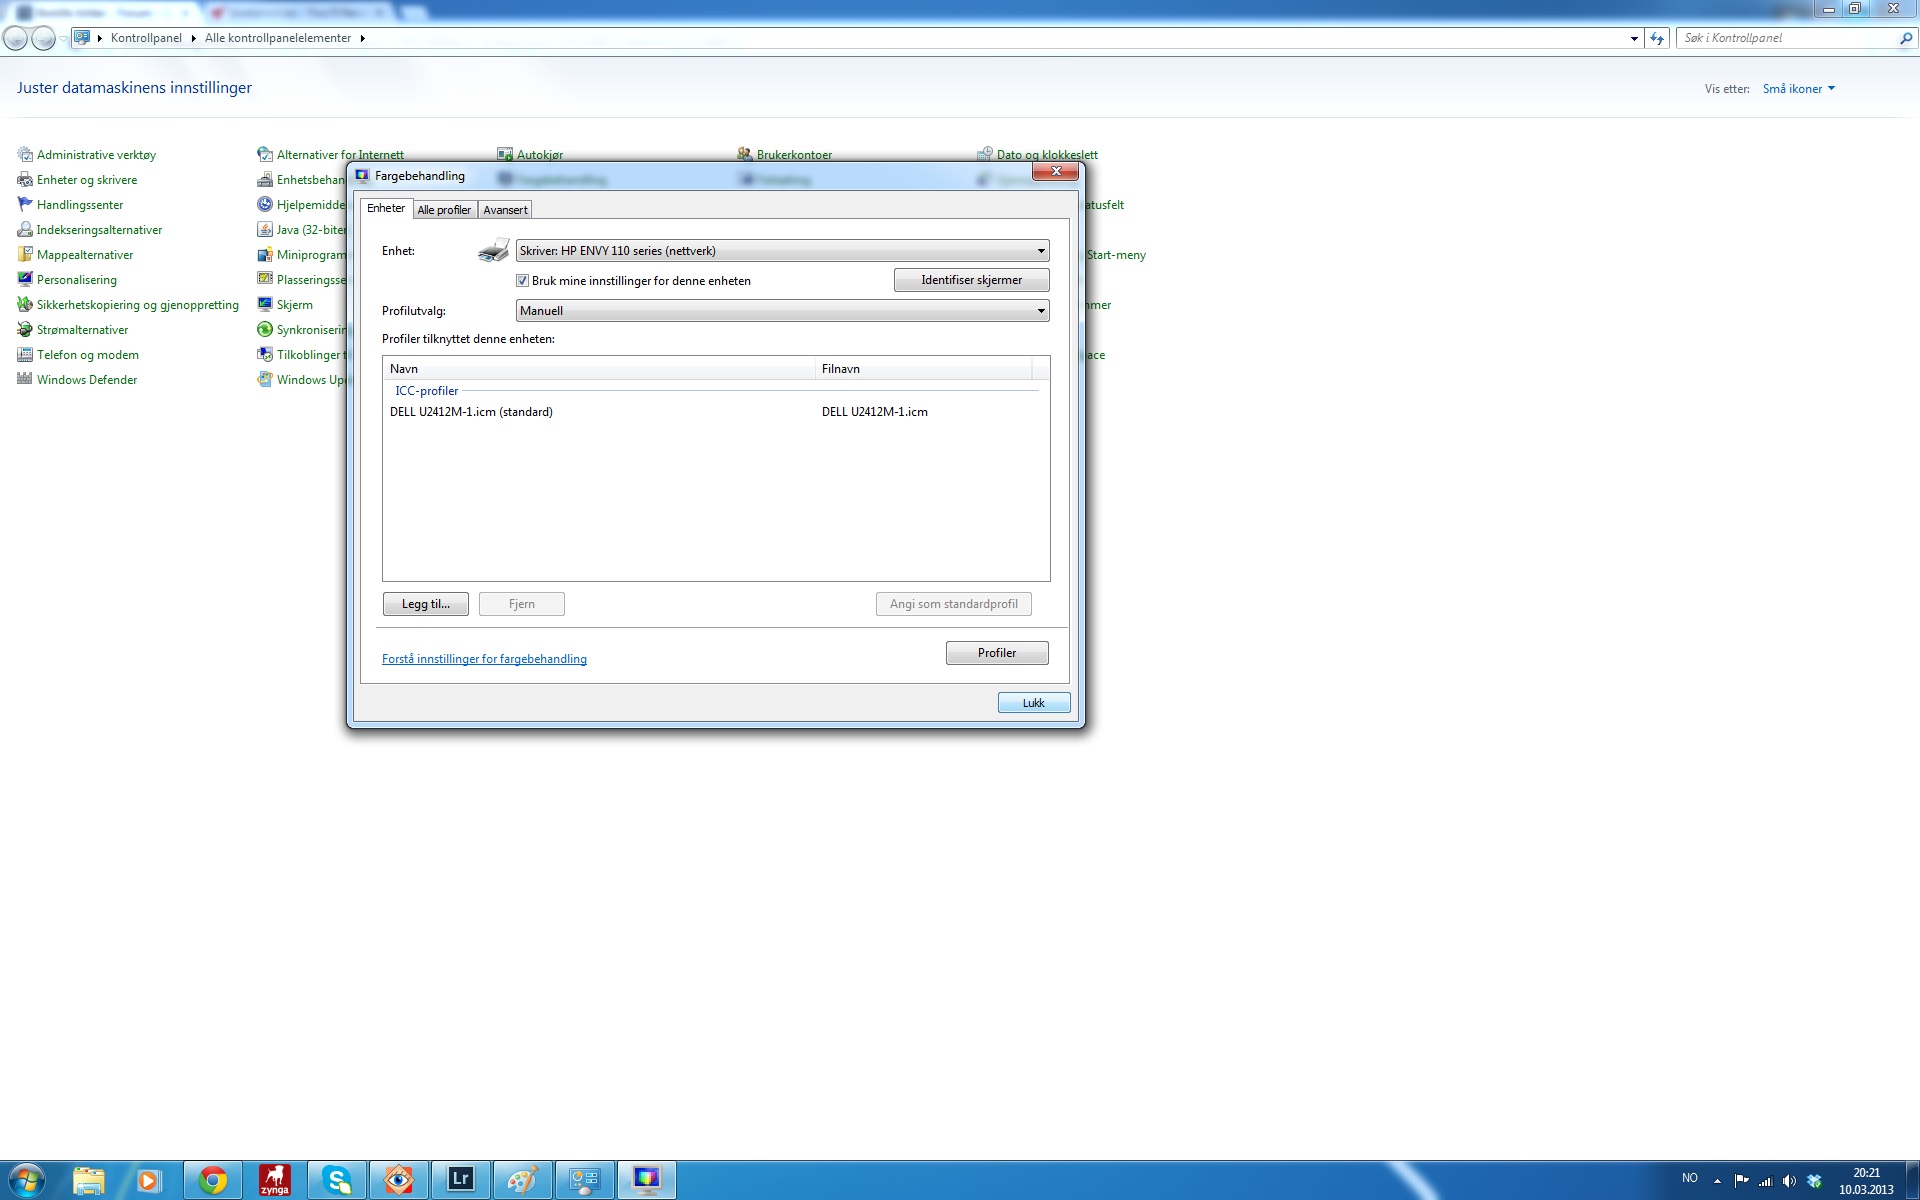Open the volume speaker tray icon
Screen dimensions: 1920x1200
coord(1789,1181)
